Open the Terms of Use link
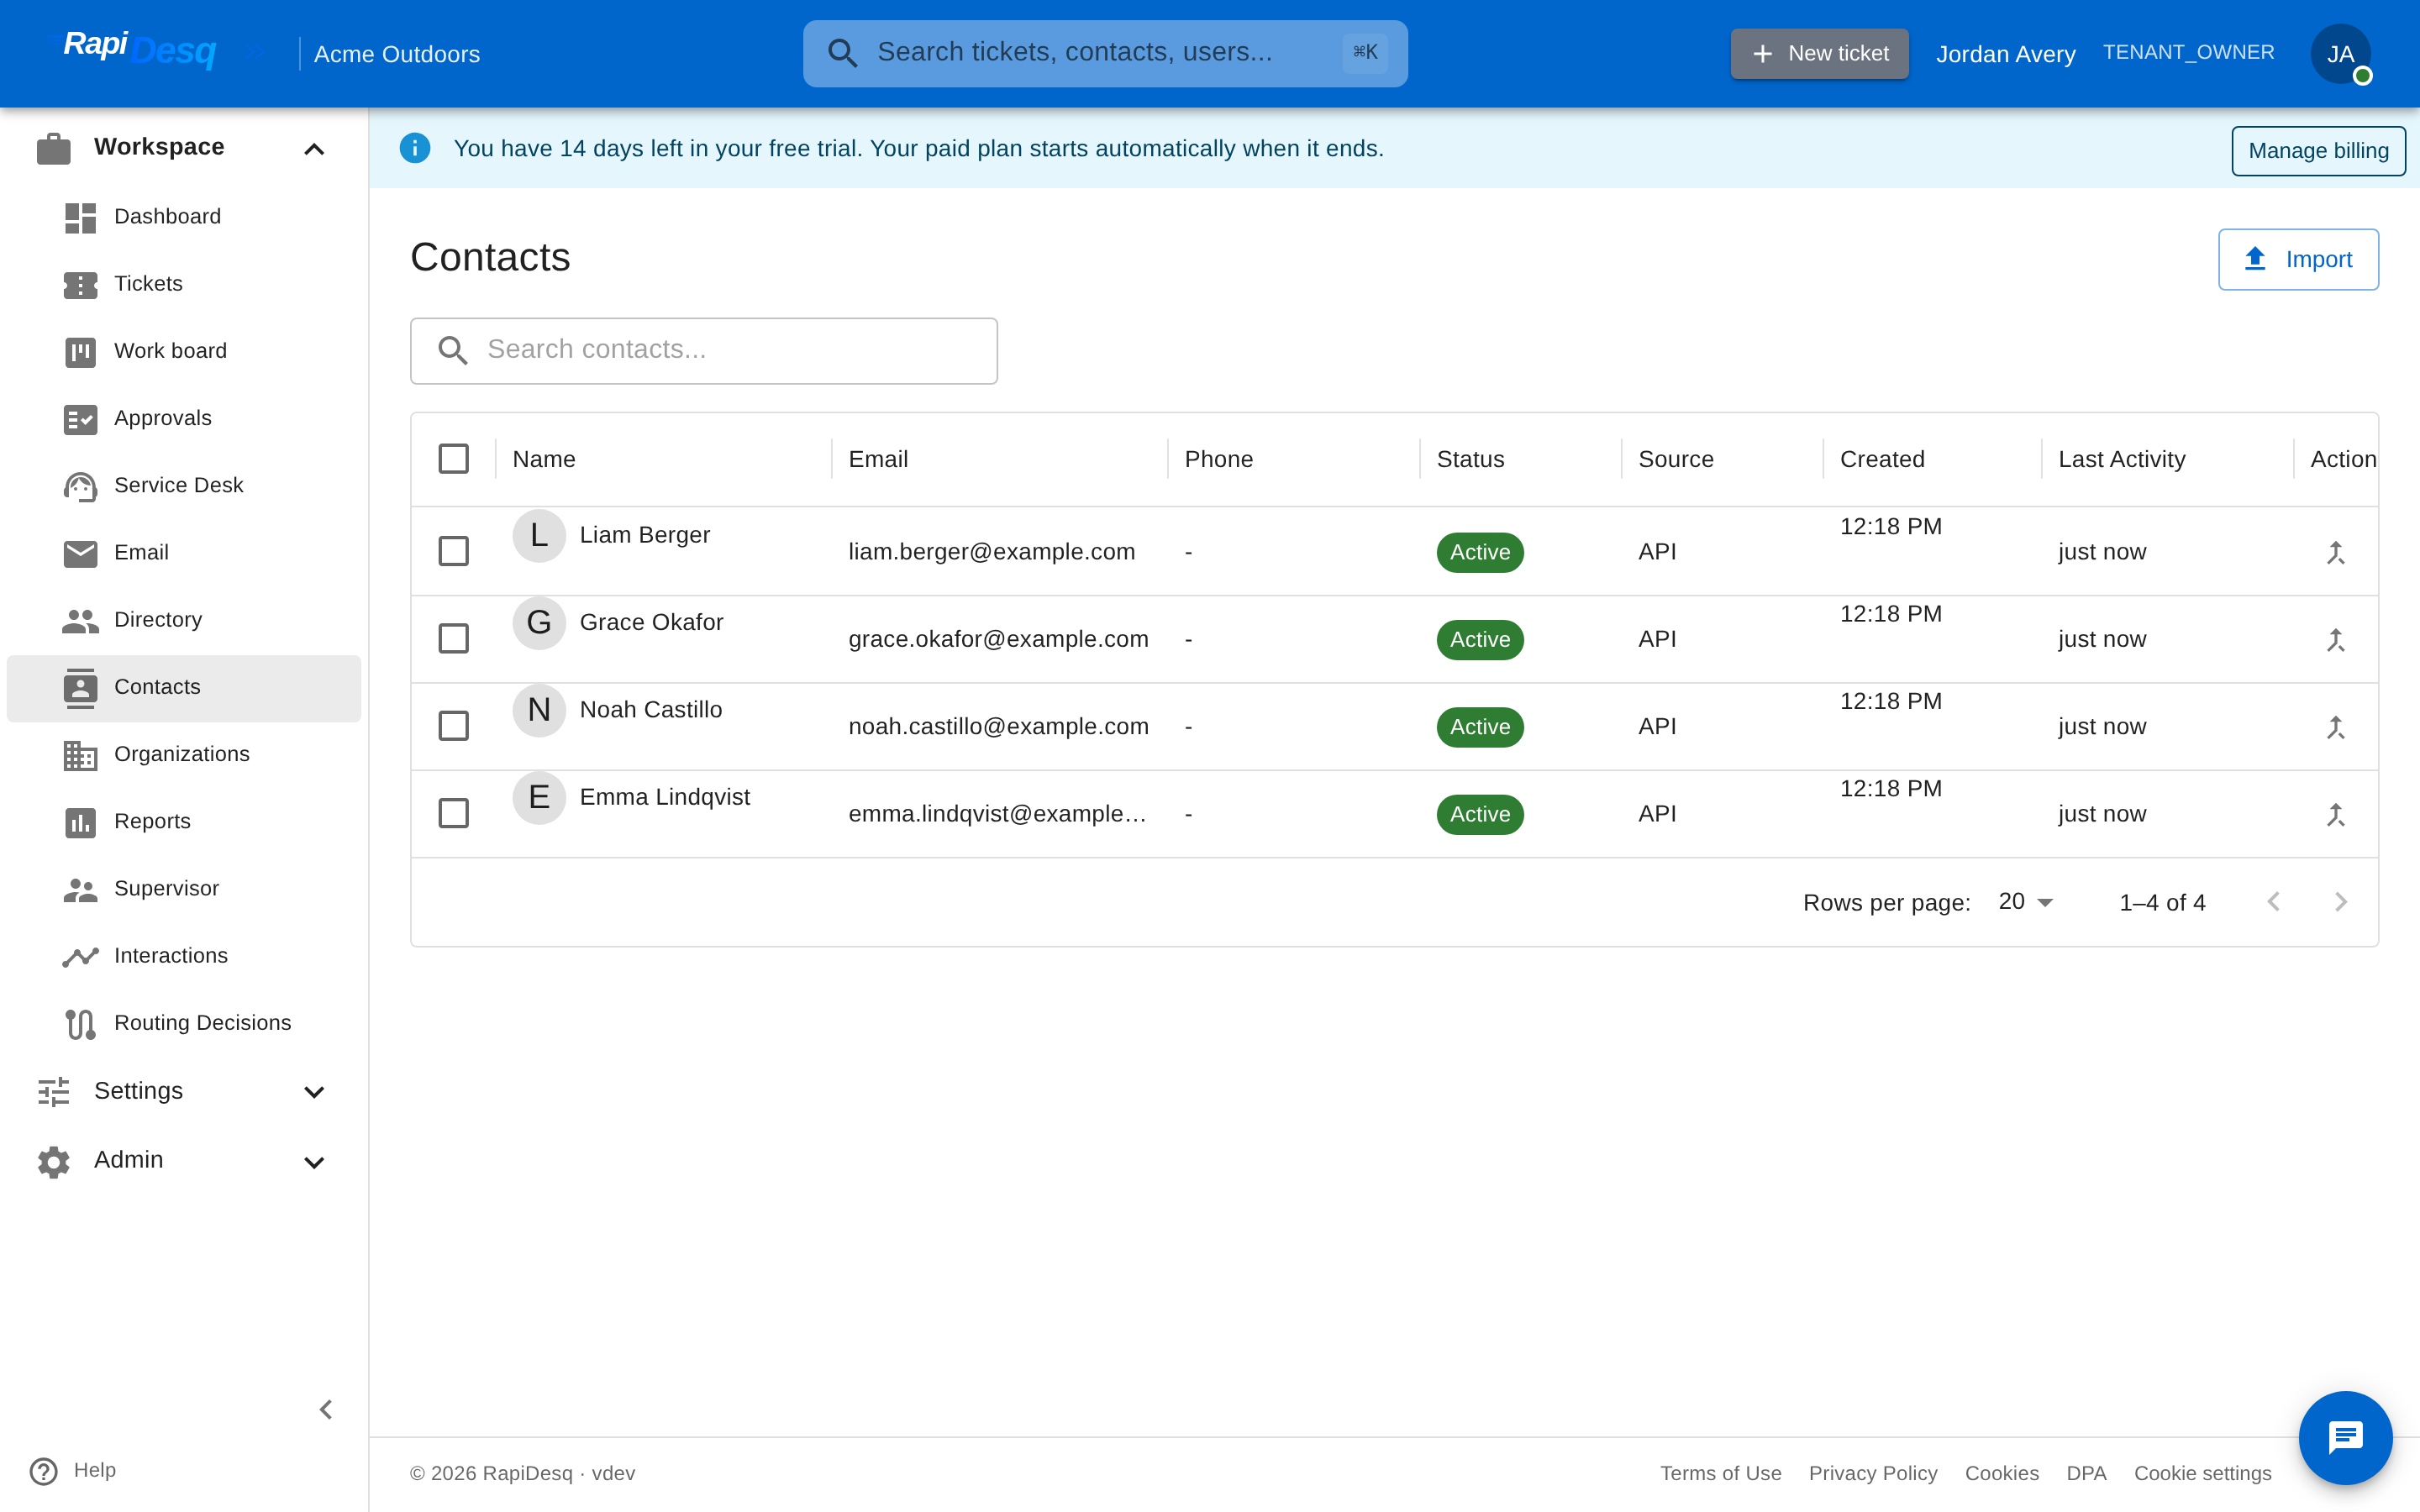This screenshot has height=1512, width=2420. [x=1721, y=1473]
